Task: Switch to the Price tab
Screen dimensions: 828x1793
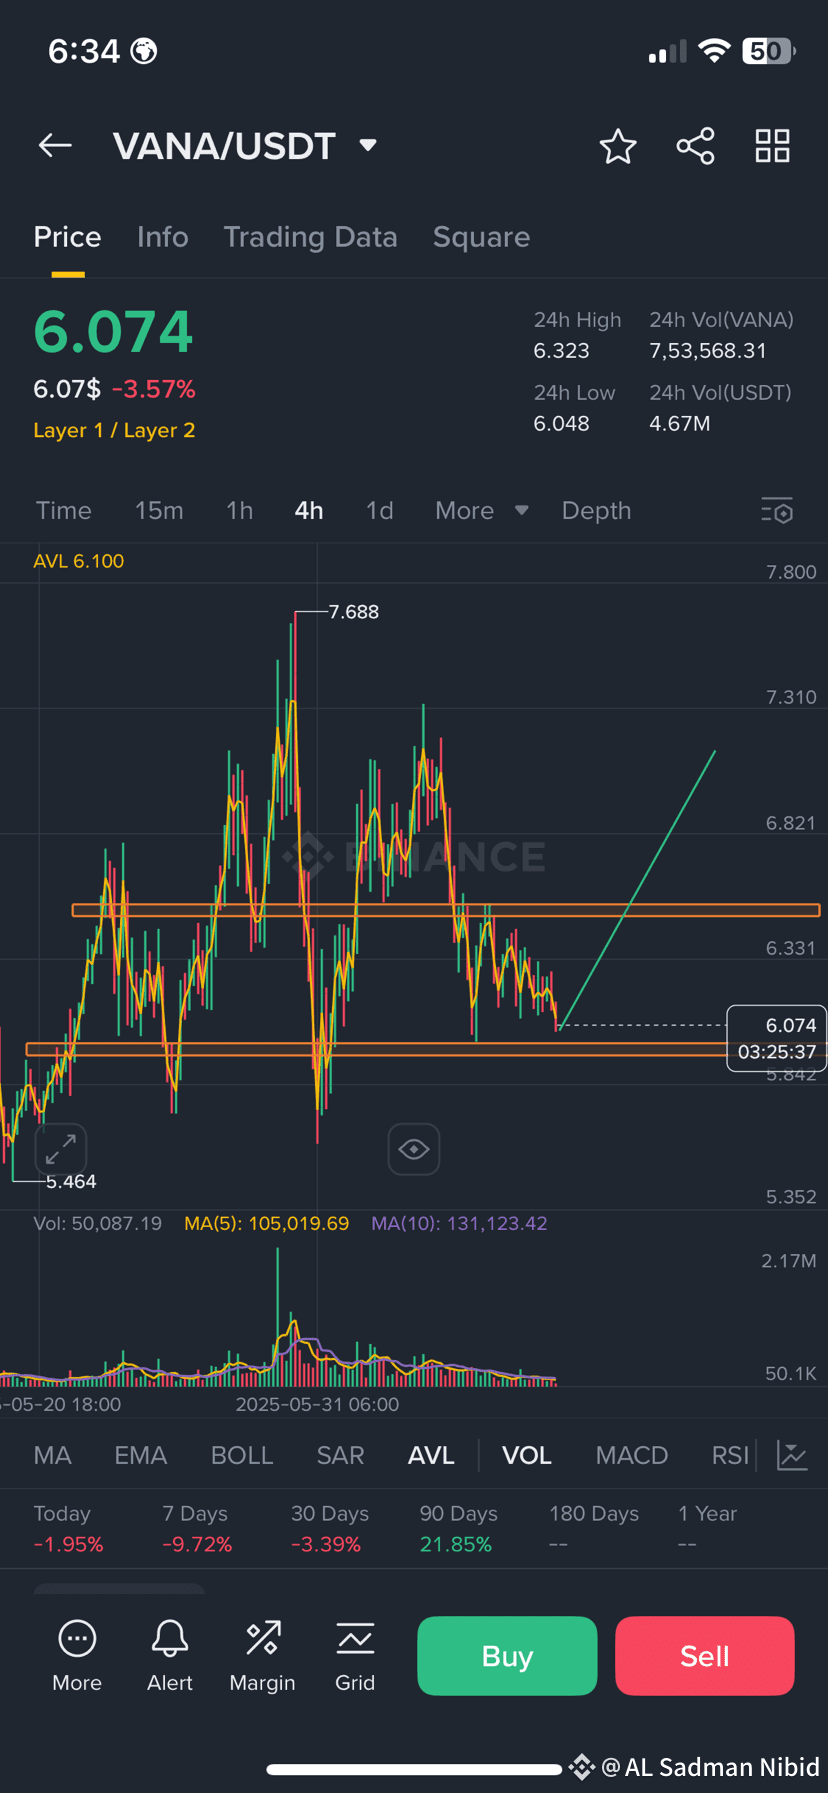Action: (67, 237)
